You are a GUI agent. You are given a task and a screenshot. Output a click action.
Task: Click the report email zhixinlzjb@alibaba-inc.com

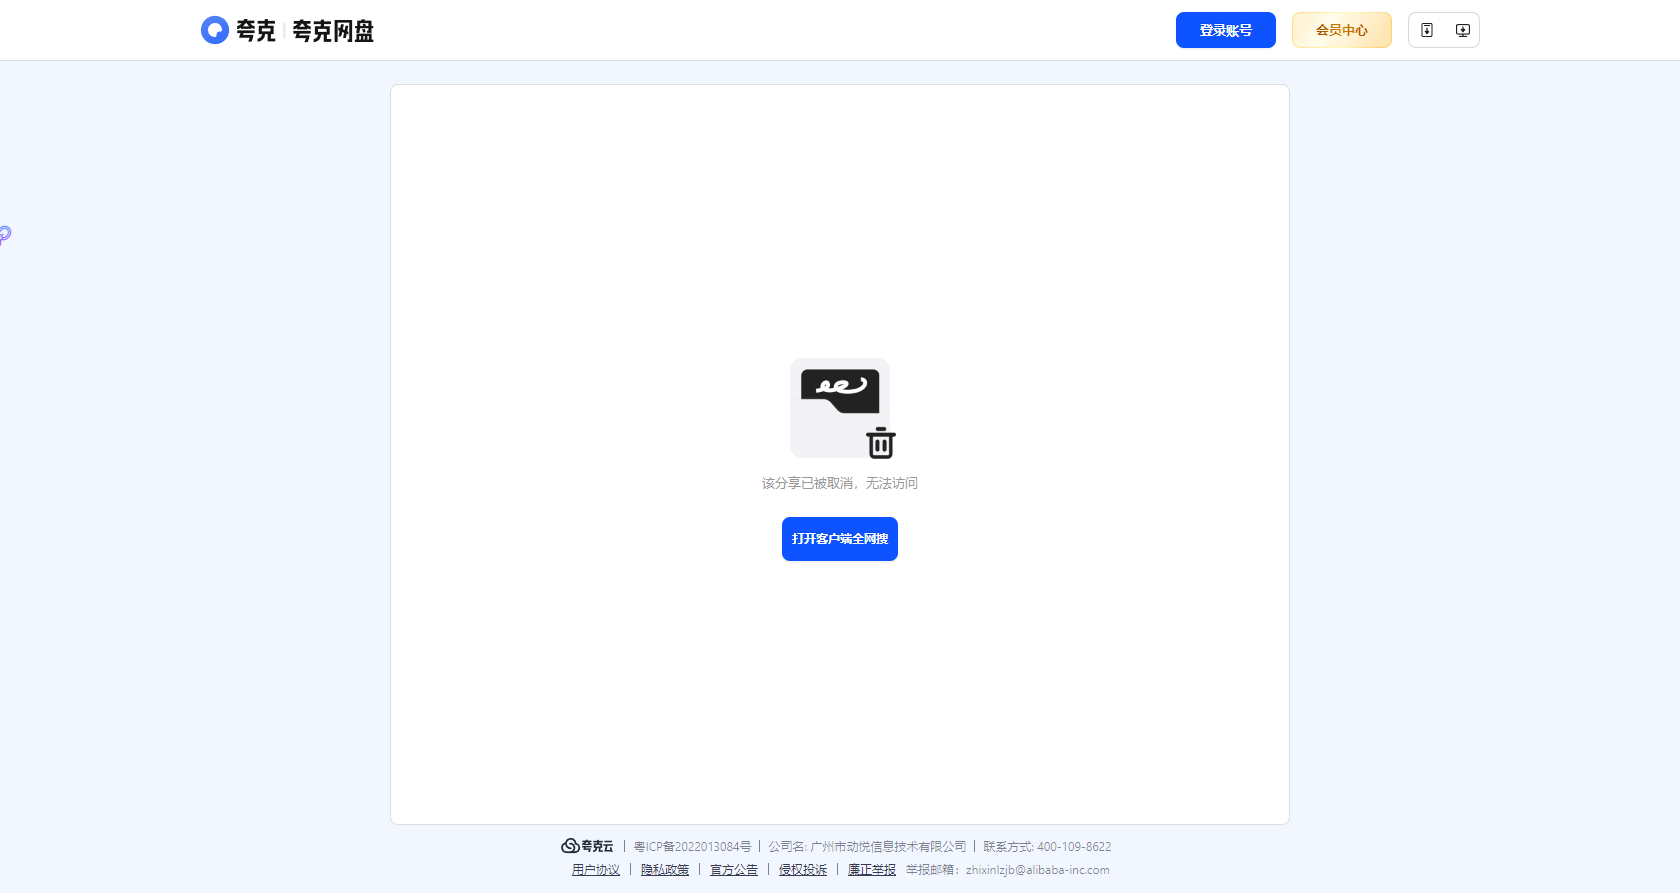pyautogui.click(x=1037, y=870)
